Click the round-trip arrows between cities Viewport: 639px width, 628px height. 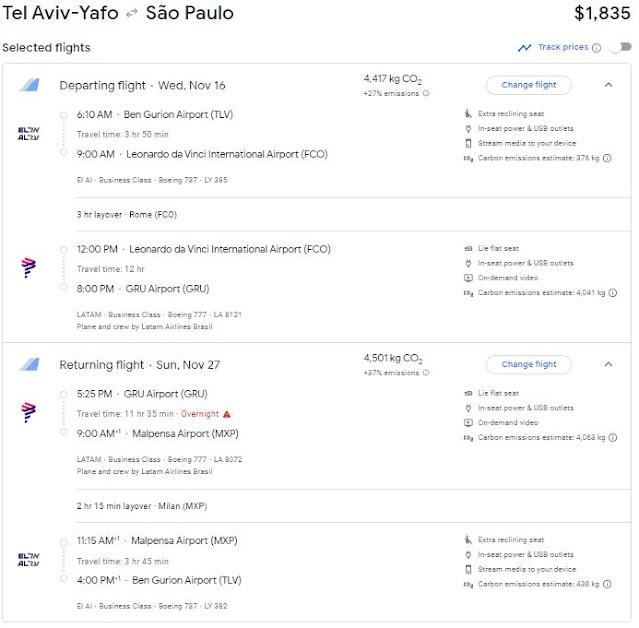(x=132, y=14)
